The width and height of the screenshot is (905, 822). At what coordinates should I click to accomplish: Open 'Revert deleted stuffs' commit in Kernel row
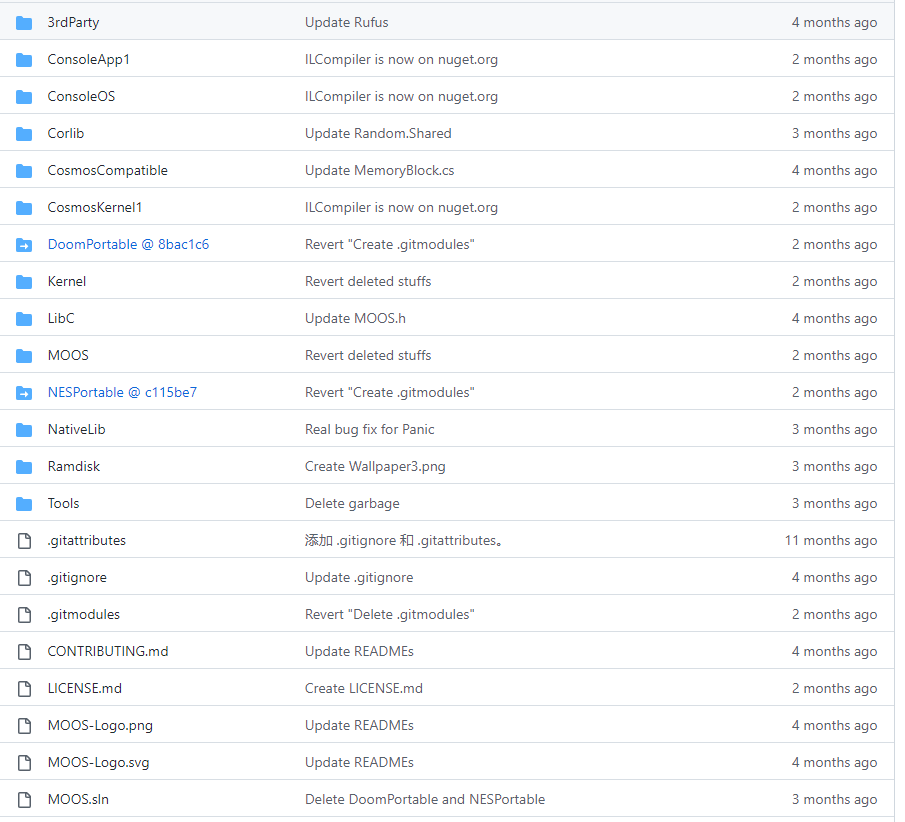368,281
